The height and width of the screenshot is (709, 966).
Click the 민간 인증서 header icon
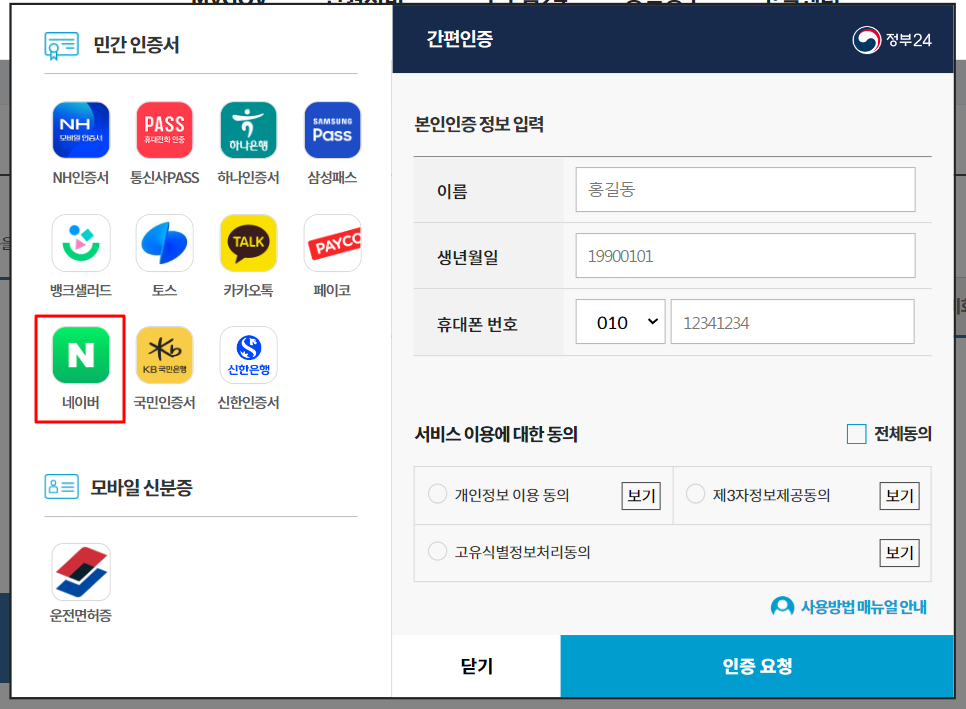tap(62, 46)
